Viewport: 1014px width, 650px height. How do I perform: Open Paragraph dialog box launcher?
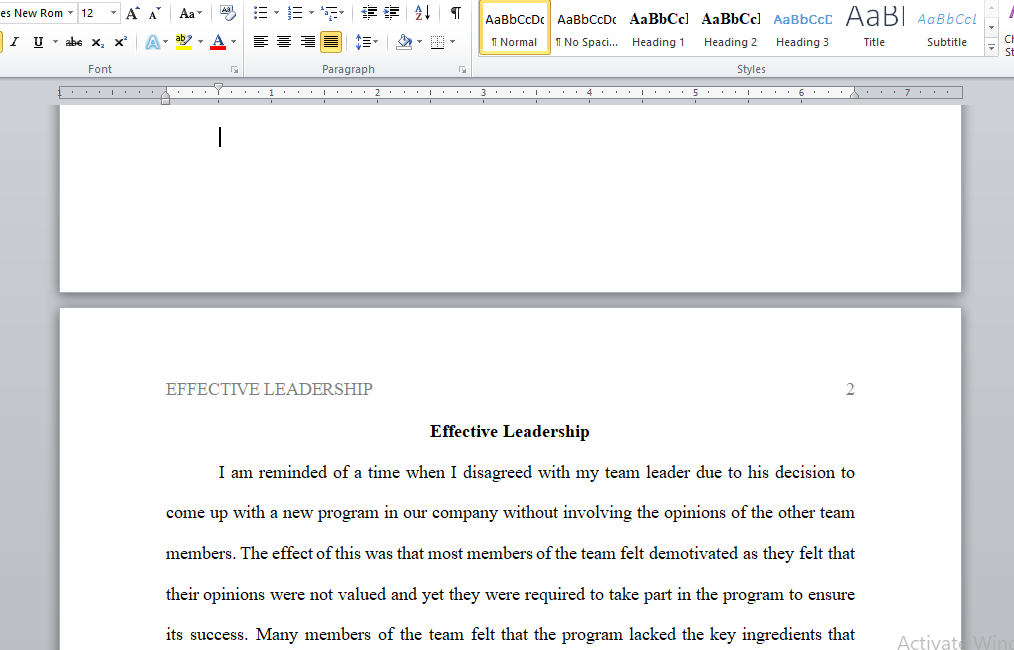coord(462,70)
